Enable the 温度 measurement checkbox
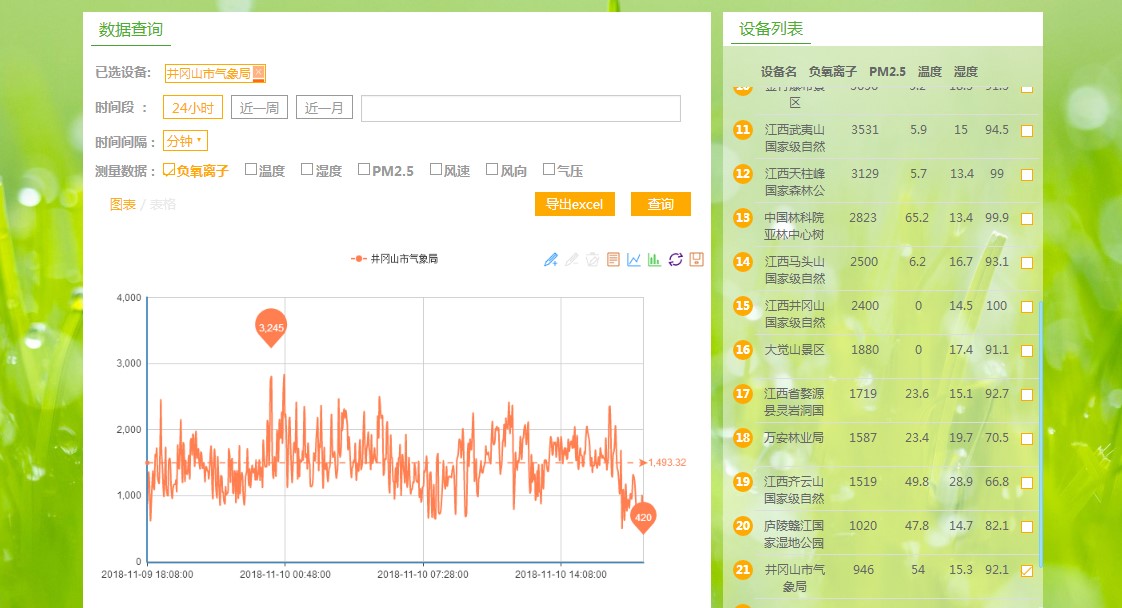 pyautogui.click(x=251, y=170)
